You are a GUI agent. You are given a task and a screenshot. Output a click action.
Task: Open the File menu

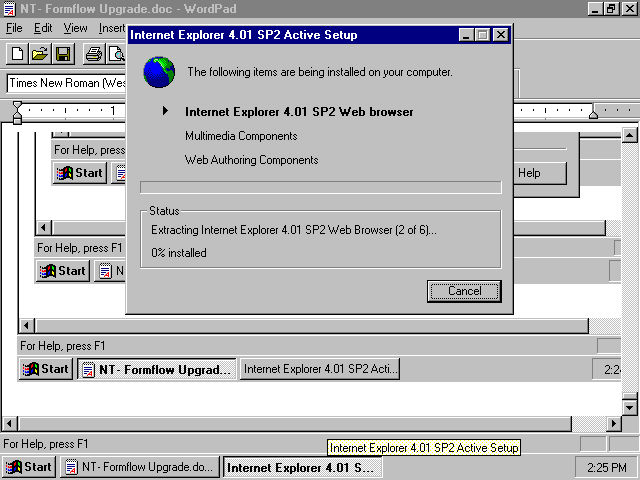(x=14, y=28)
